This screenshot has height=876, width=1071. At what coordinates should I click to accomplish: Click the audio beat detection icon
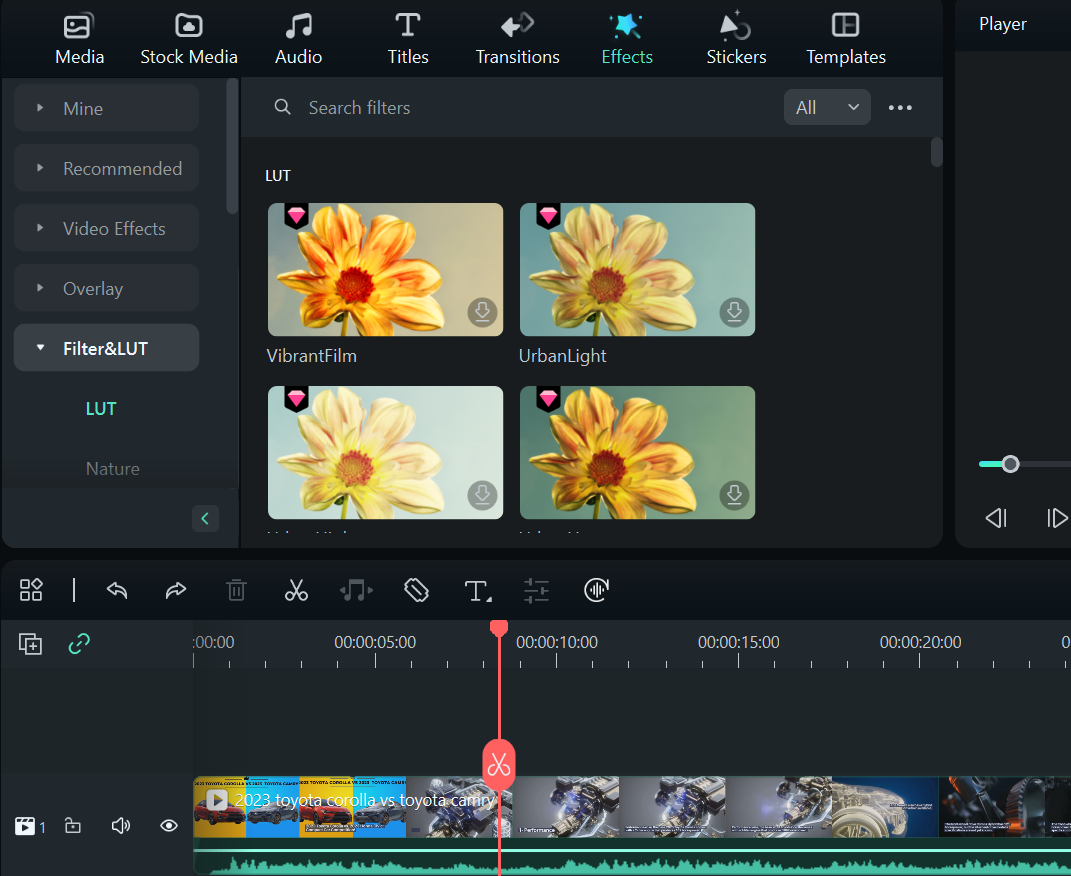pos(357,590)
